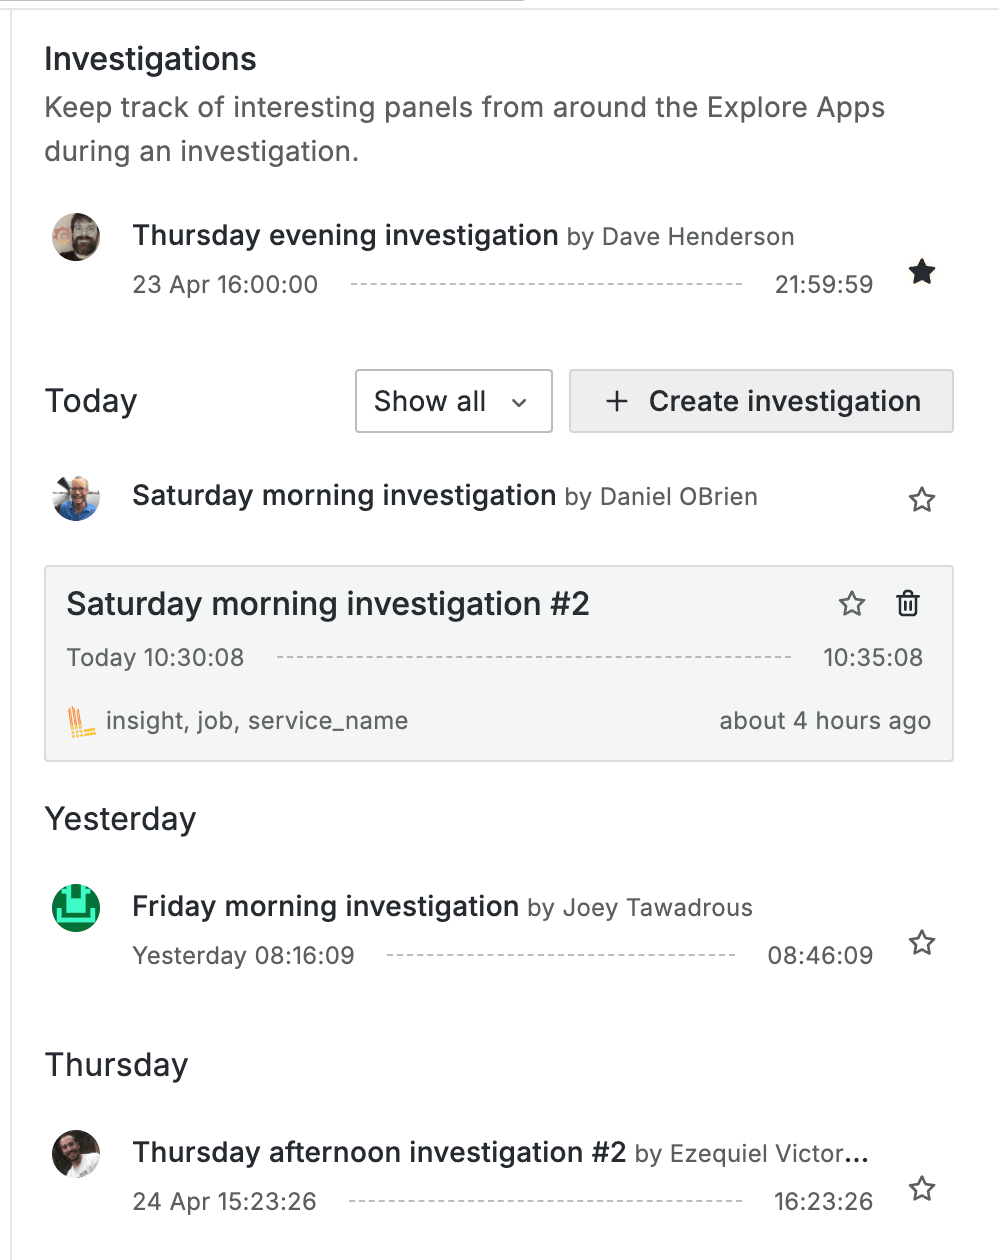The width and height of the screenshot is (999, 1260).
Task: Click the 'about 4 hours ago' timestamp
Action: 825,720
